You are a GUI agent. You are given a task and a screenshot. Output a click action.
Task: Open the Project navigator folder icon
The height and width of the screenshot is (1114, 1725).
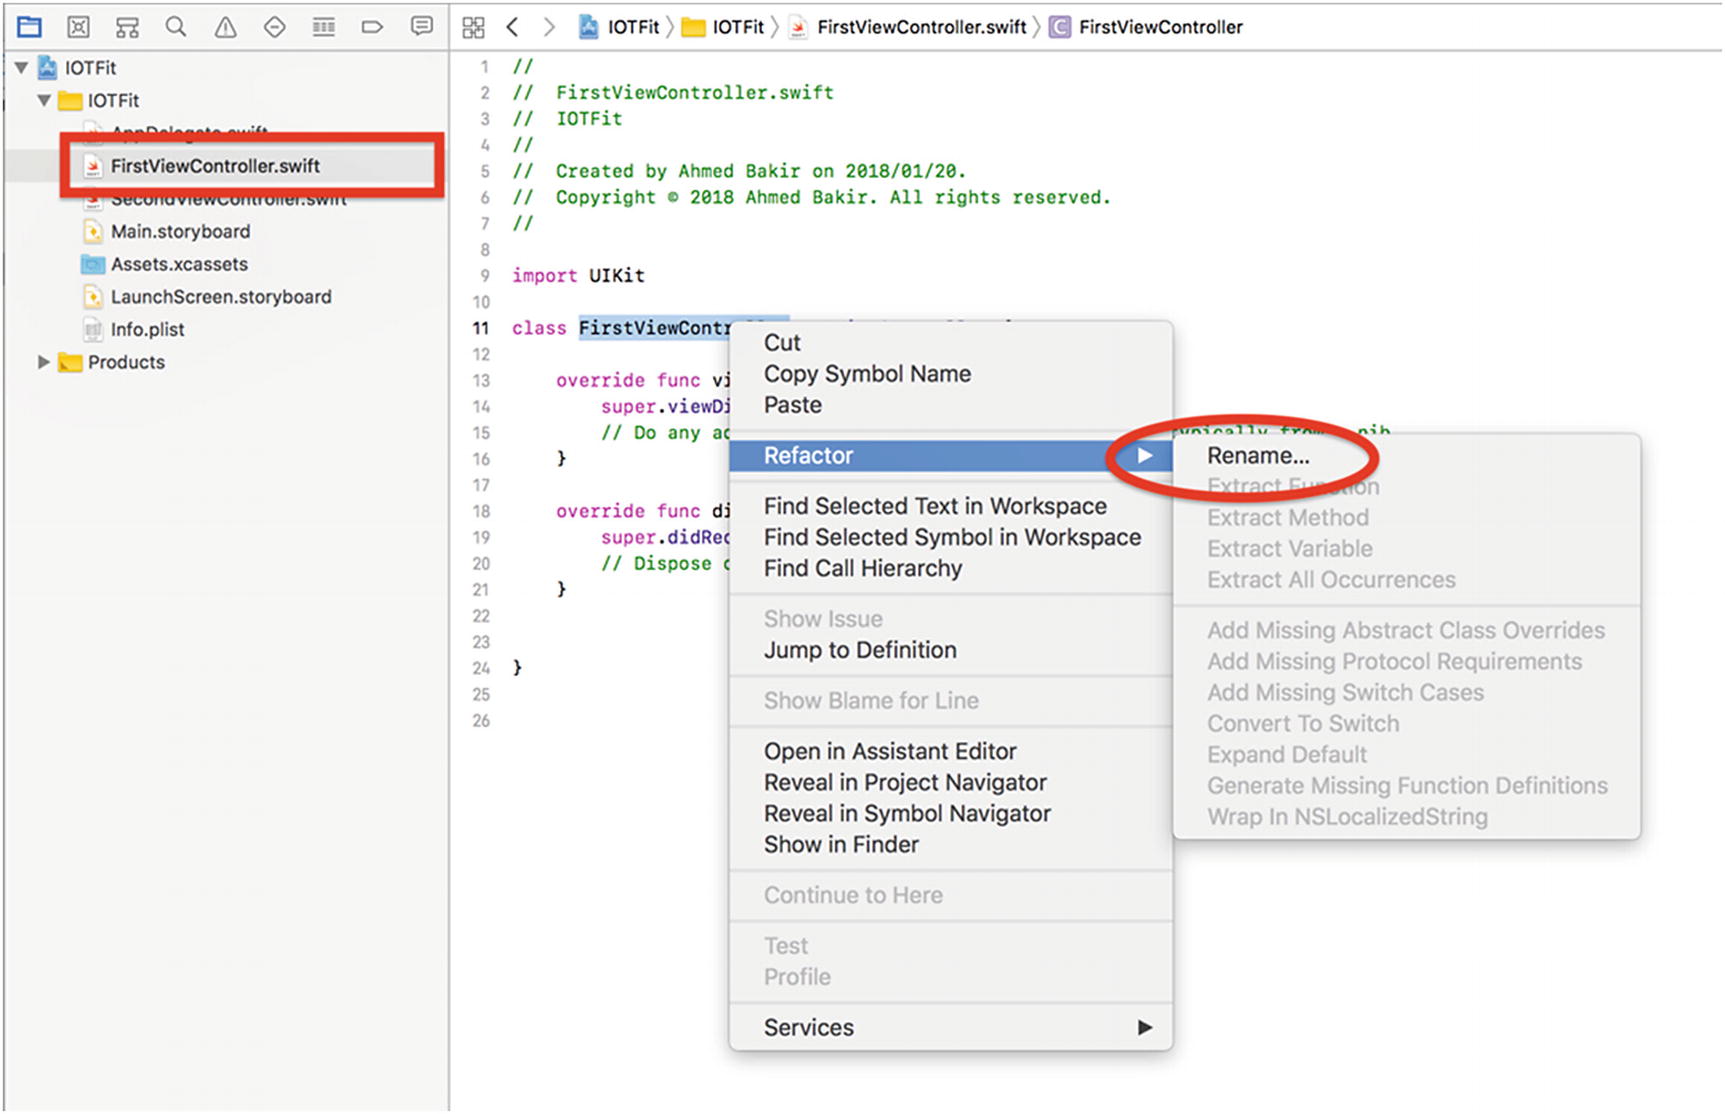click(x=29, y=27)
